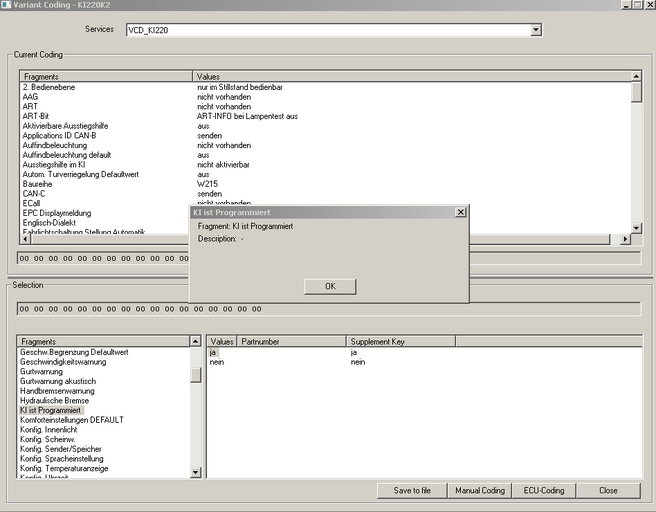656x512 pixels.
Task: Click Values header in Selection table
Action: click(222, 341)
